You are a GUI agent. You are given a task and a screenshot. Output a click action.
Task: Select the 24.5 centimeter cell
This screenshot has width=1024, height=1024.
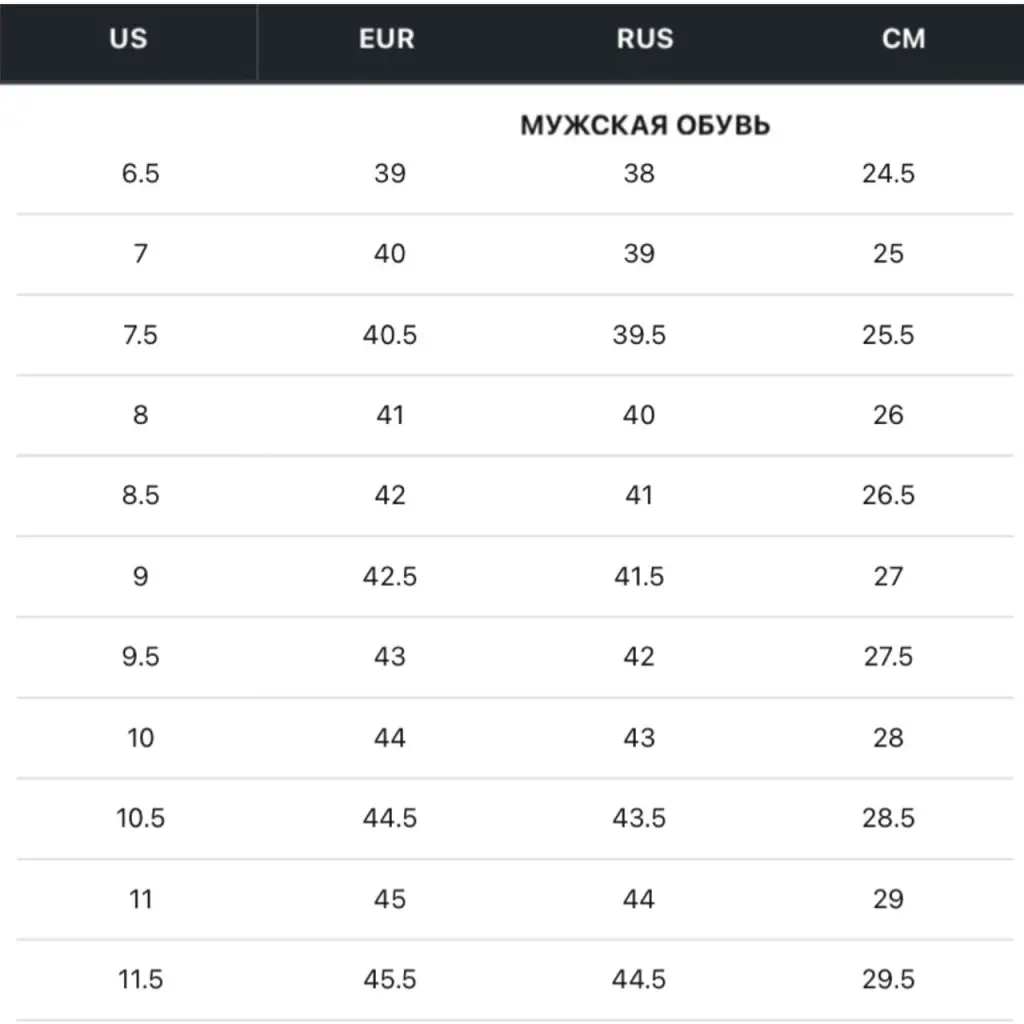(x=888, y=174)
